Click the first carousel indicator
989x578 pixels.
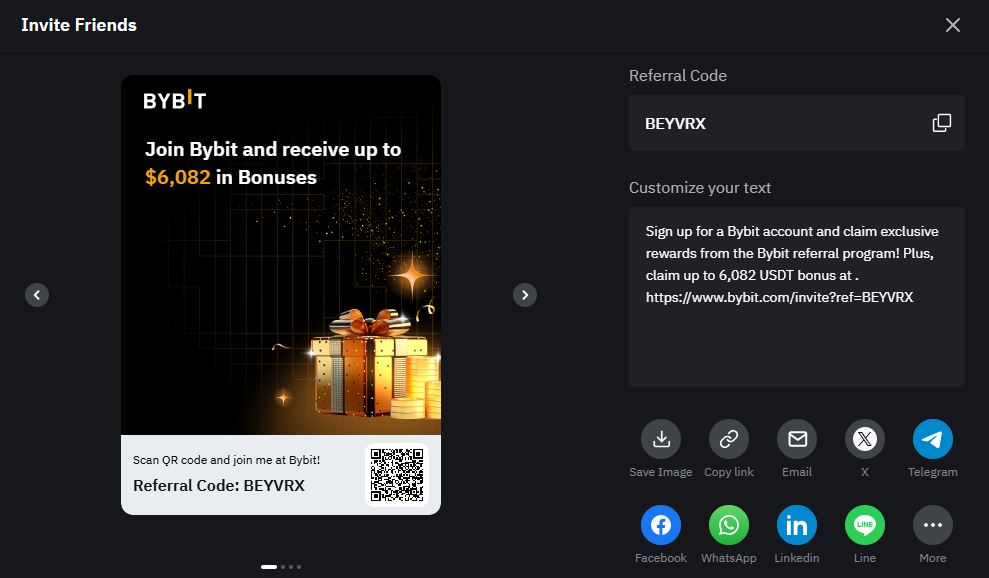pos(269,567)
